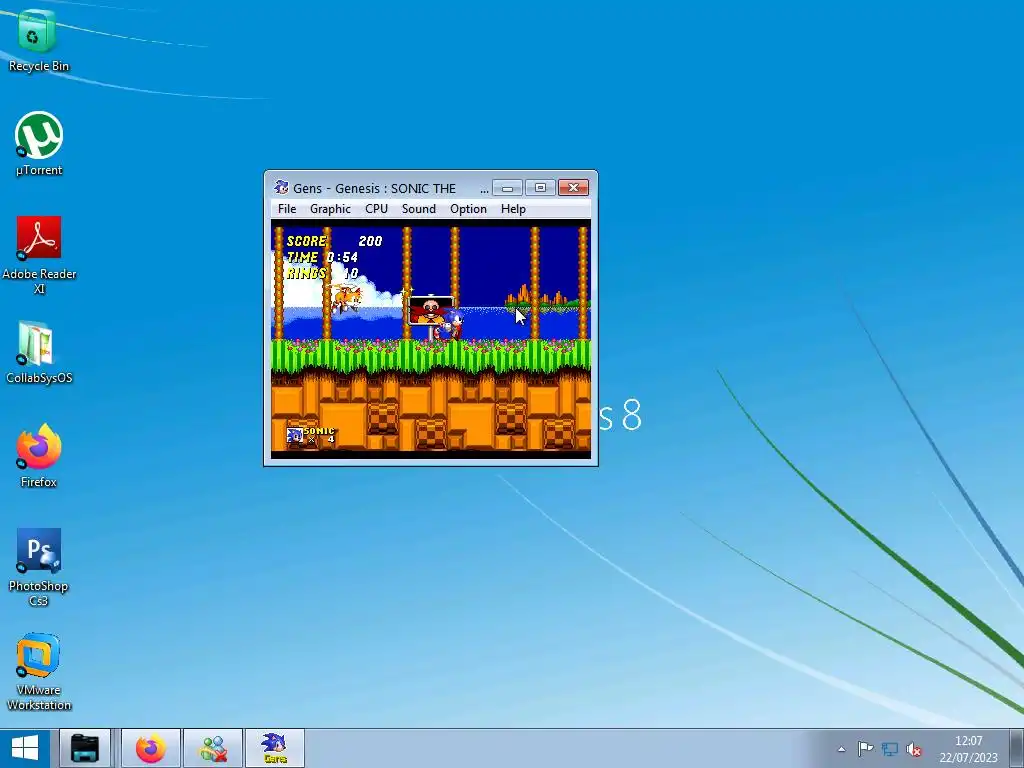Click the Sonic lives counter icon
Image resolution: width=1024 pixels, height=768 pixels.
(x=295, y=435)
